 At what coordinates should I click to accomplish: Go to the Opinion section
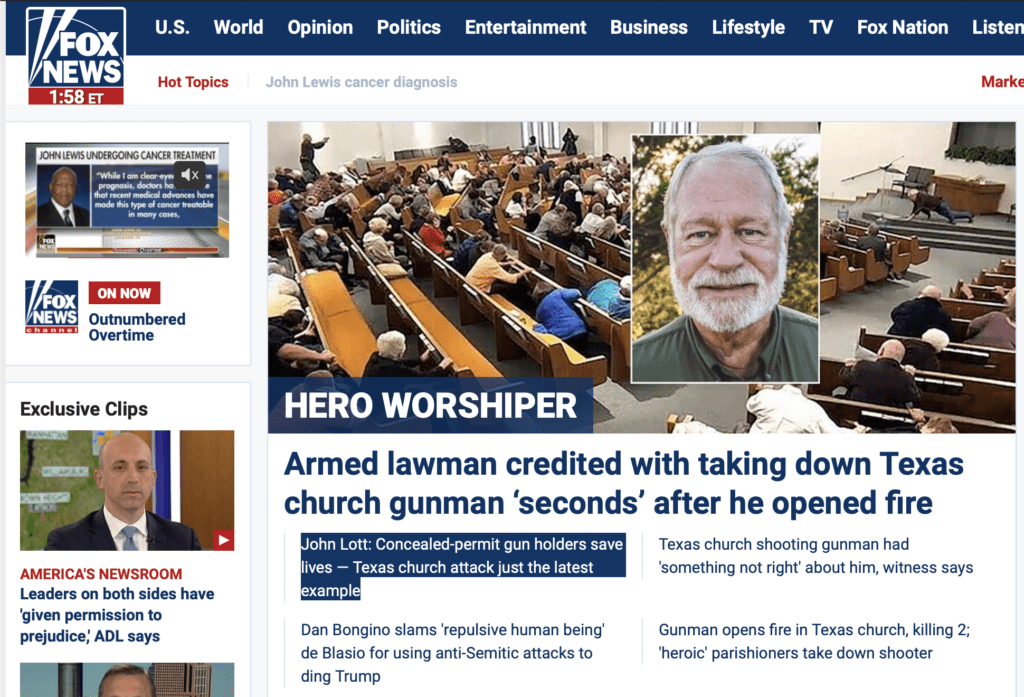(x=320, y=27)
